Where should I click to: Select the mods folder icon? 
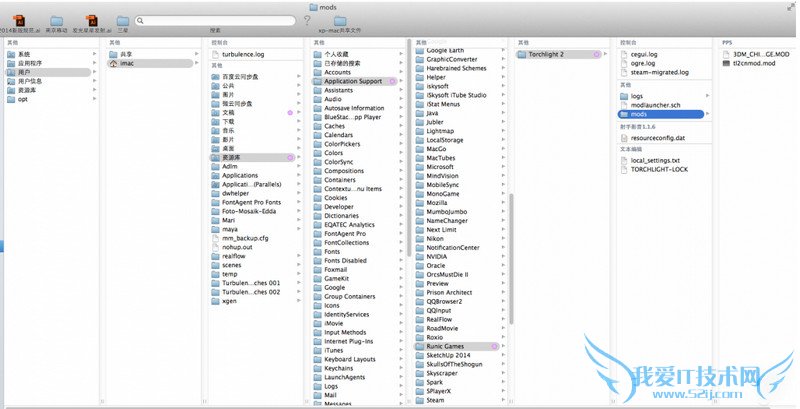point(624,114)
